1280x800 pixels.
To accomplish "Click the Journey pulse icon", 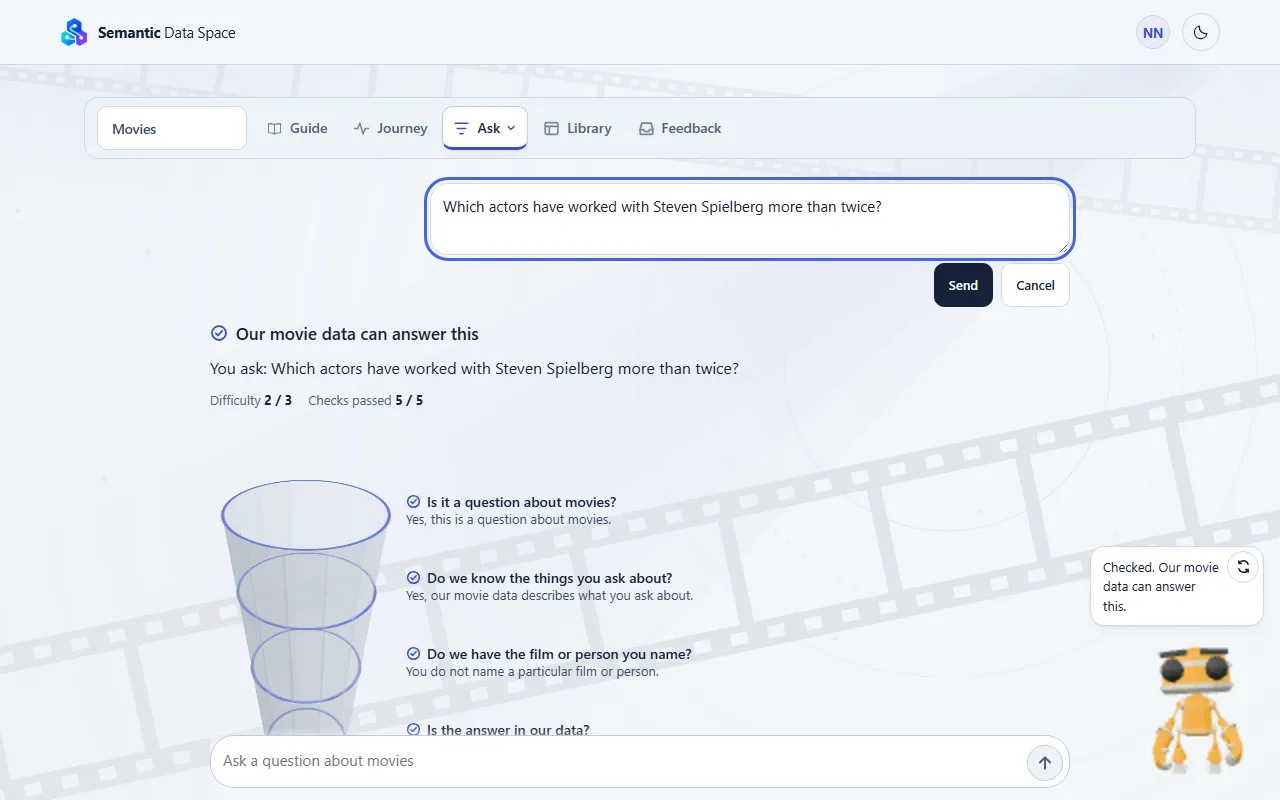I will point(362,128).
